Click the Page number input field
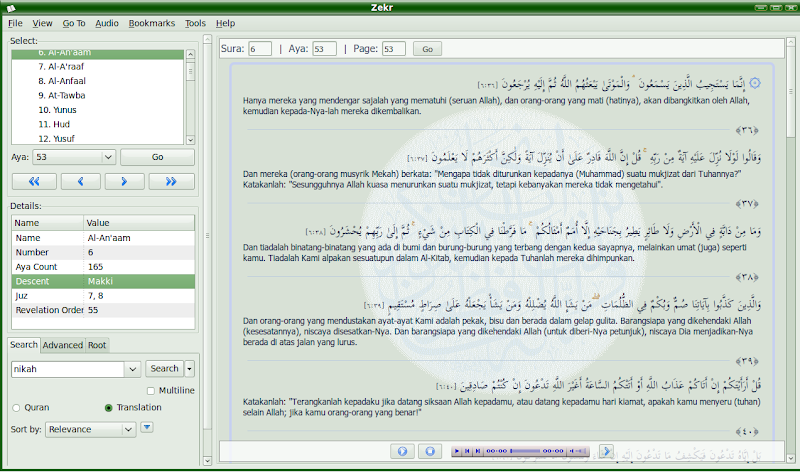Image resolution: width=800 pixels, height=472 pixels. click(x=393, y=49)
